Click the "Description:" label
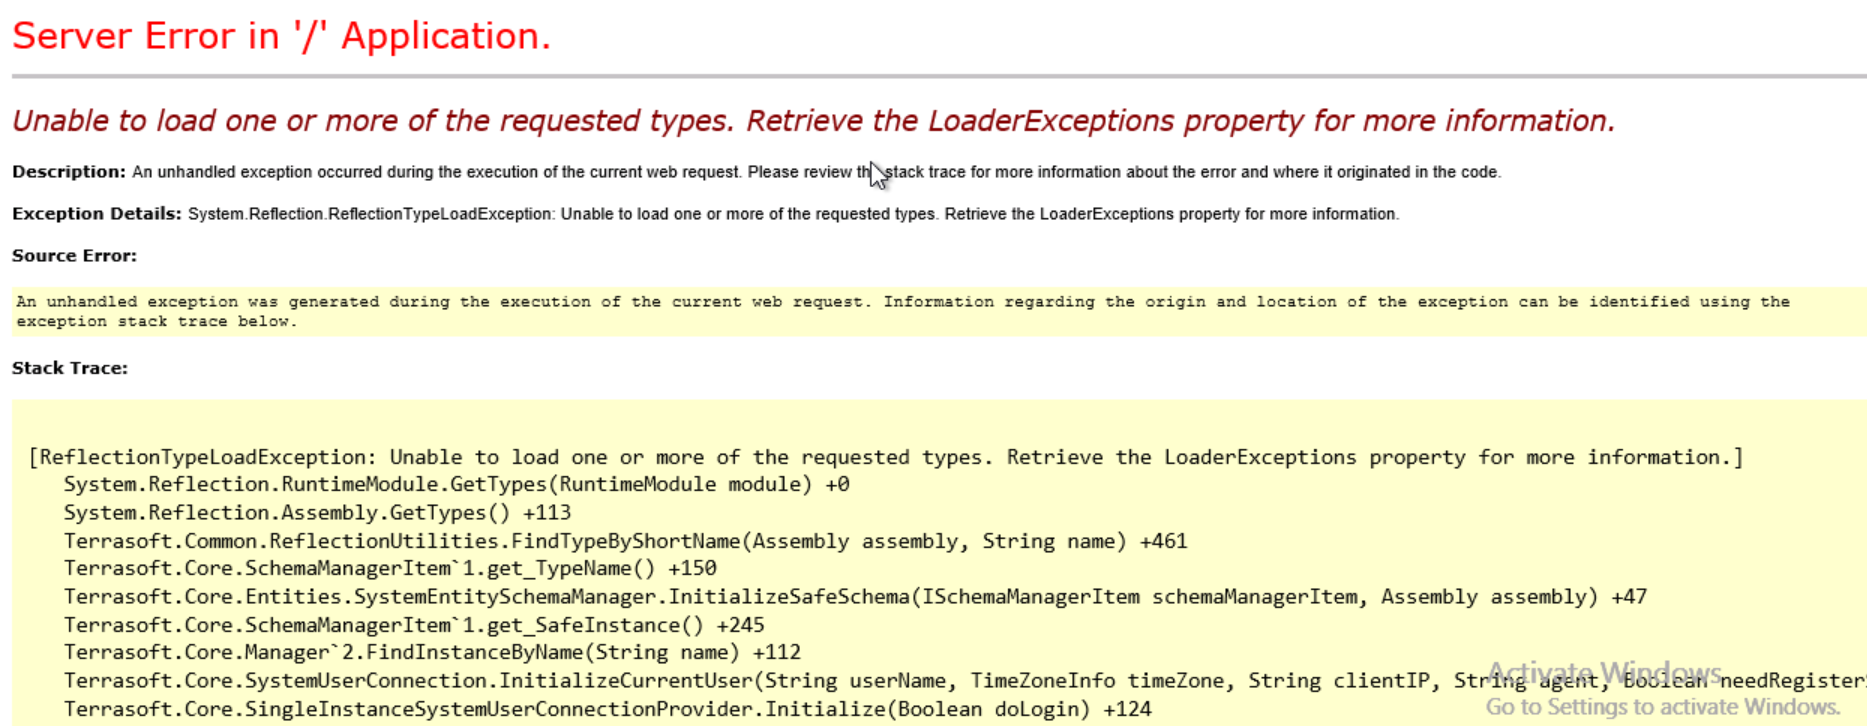Image resolution: width=1867 pixels, height=726 pixels. [x=69, y=172]
